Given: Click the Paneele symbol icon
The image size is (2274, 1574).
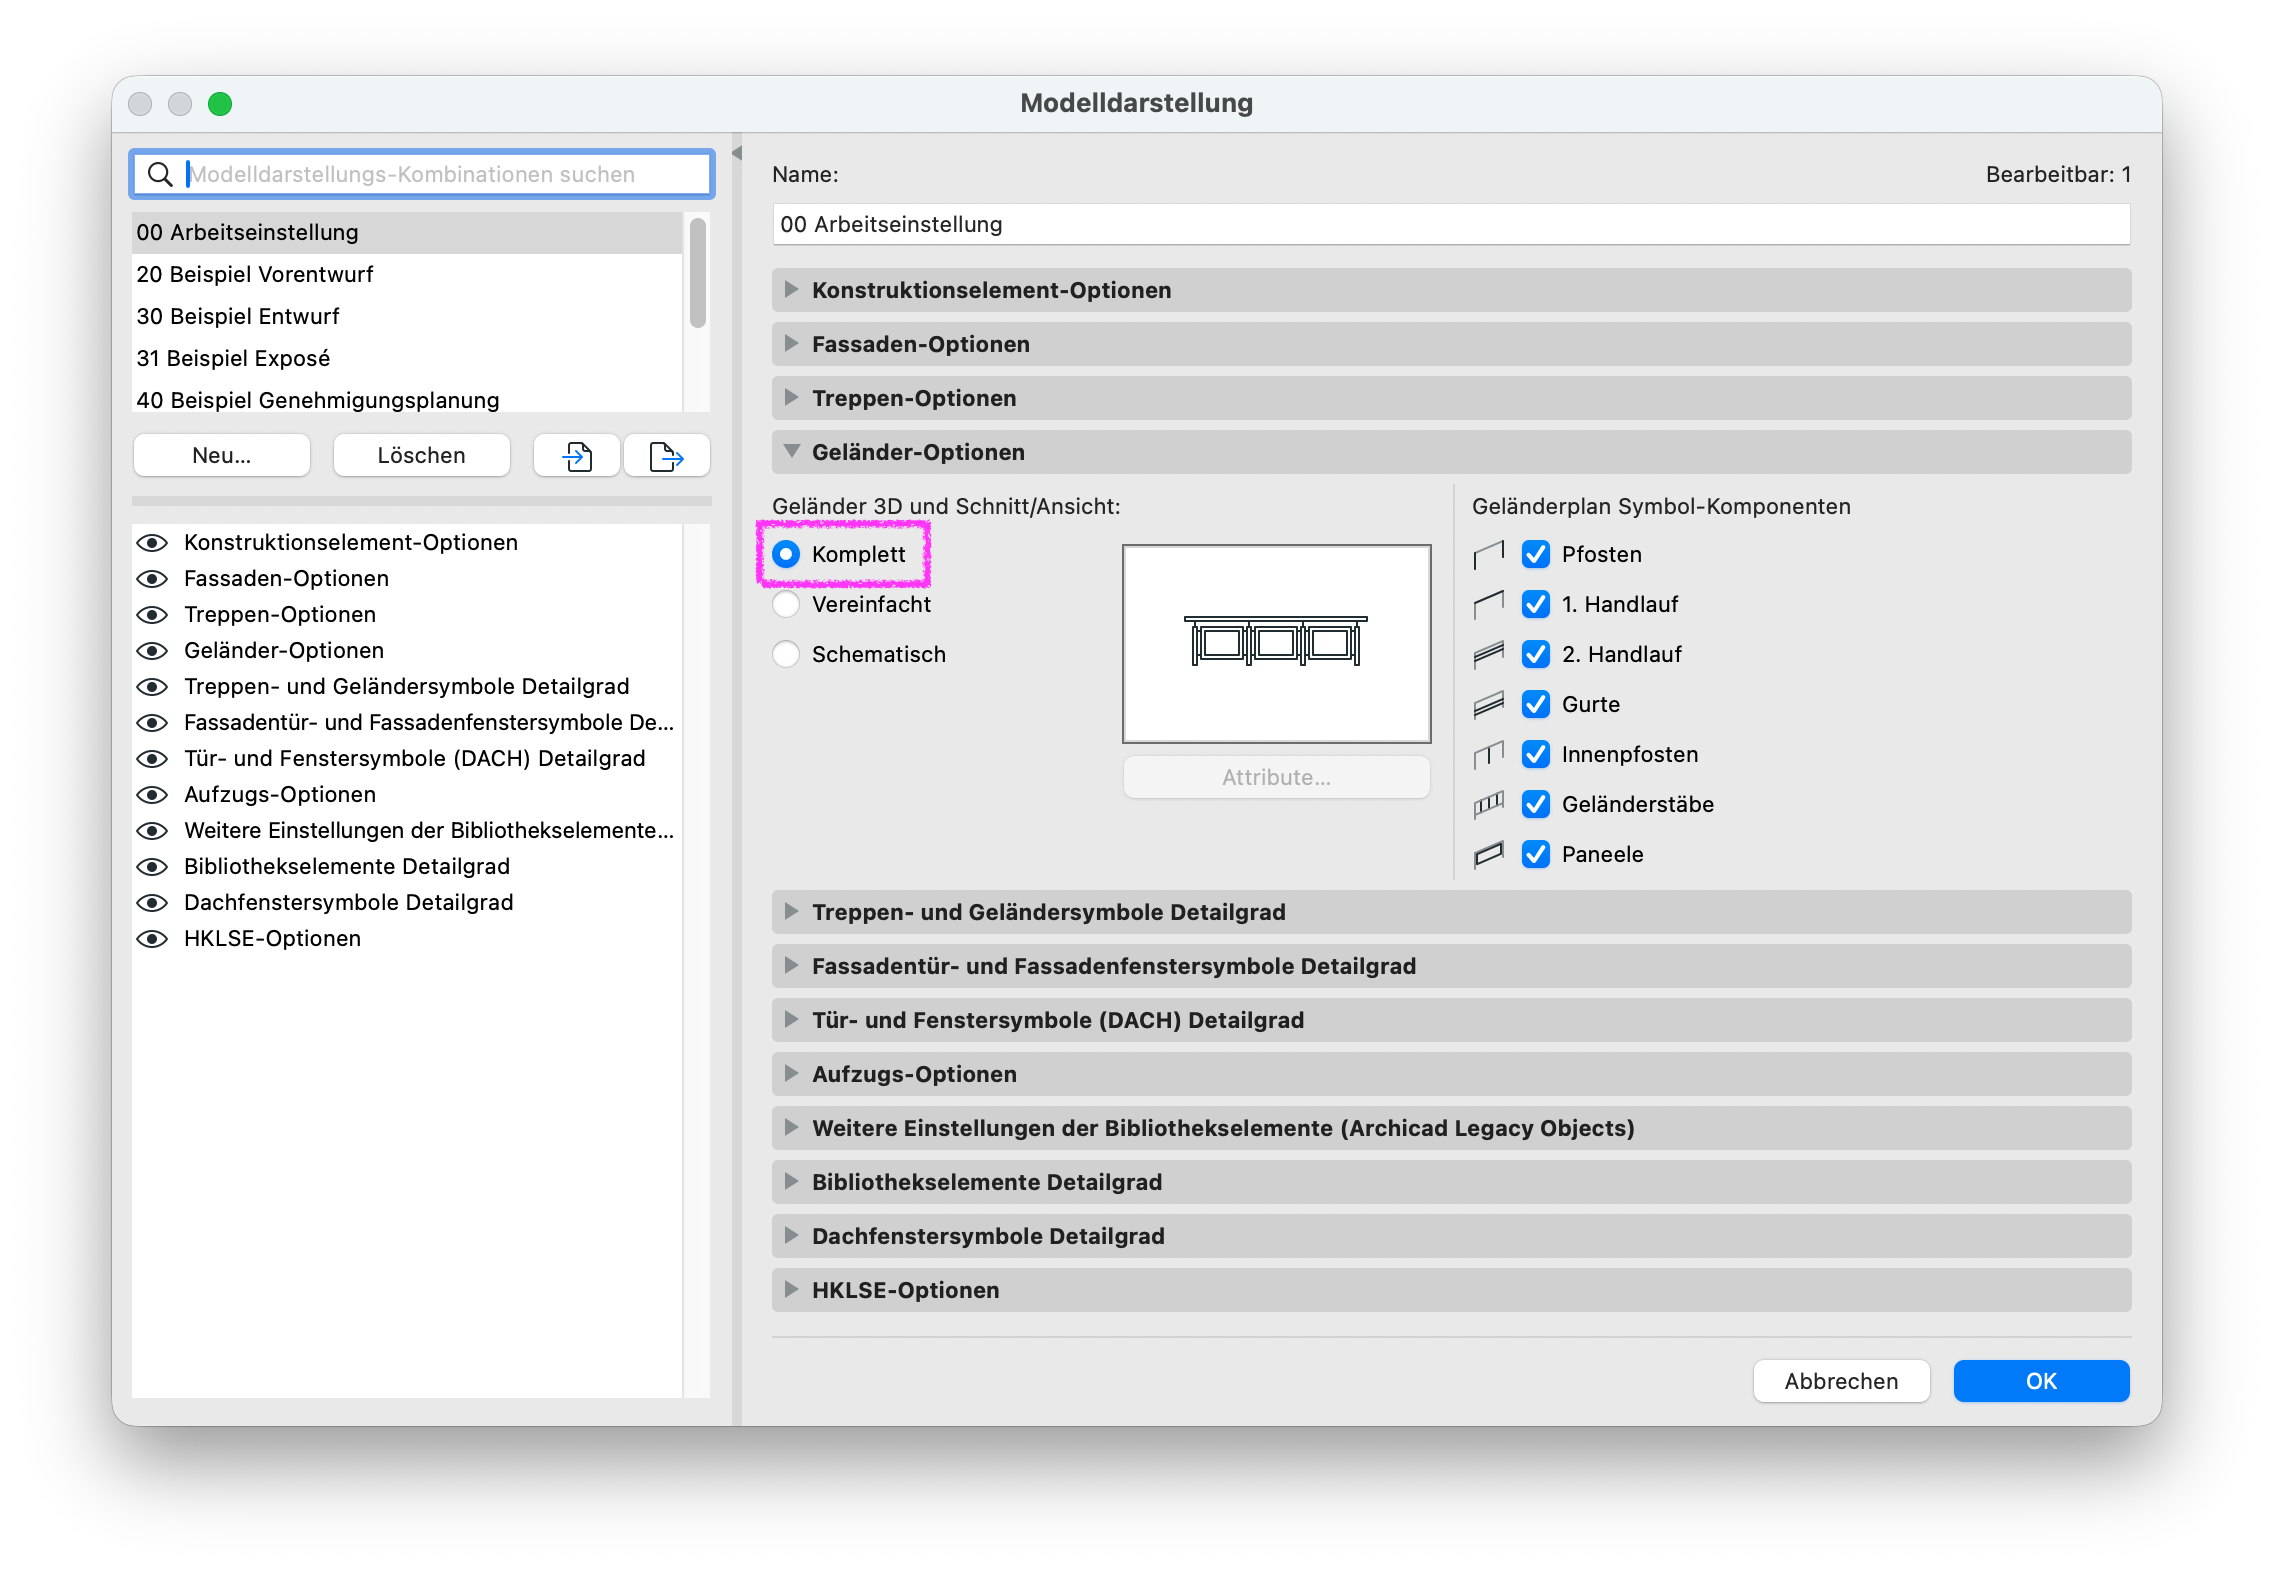Looking at the screenshot, I should [x=1488, y=854].
